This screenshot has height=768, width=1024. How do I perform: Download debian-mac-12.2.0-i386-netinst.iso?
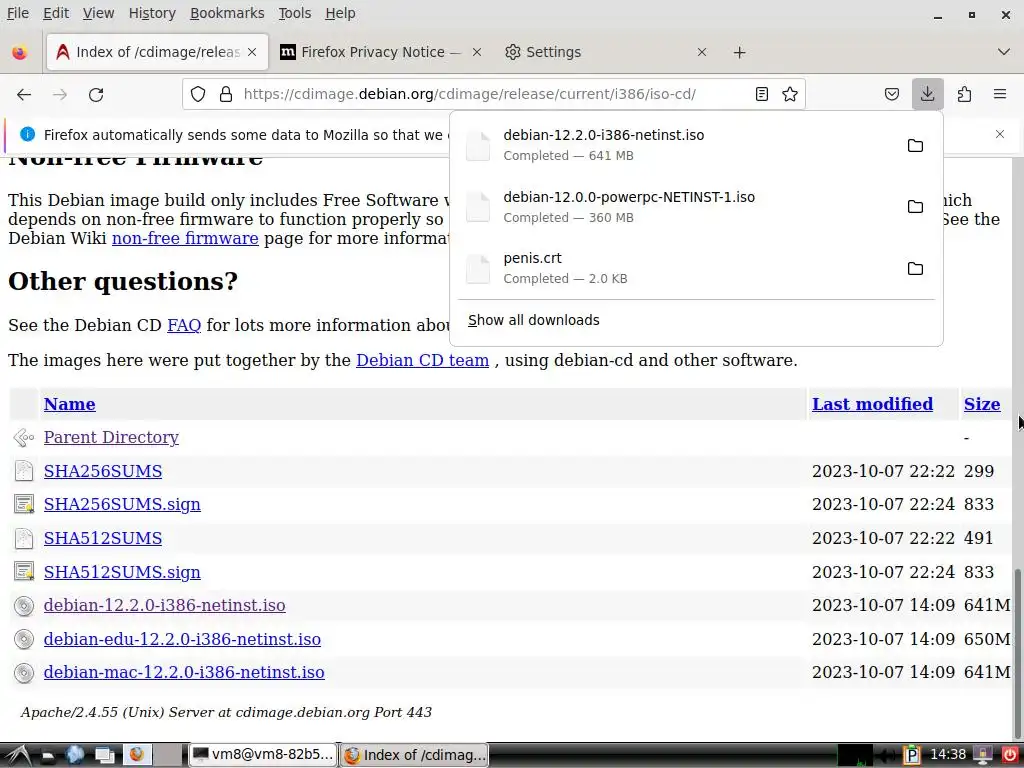(184, 673)
